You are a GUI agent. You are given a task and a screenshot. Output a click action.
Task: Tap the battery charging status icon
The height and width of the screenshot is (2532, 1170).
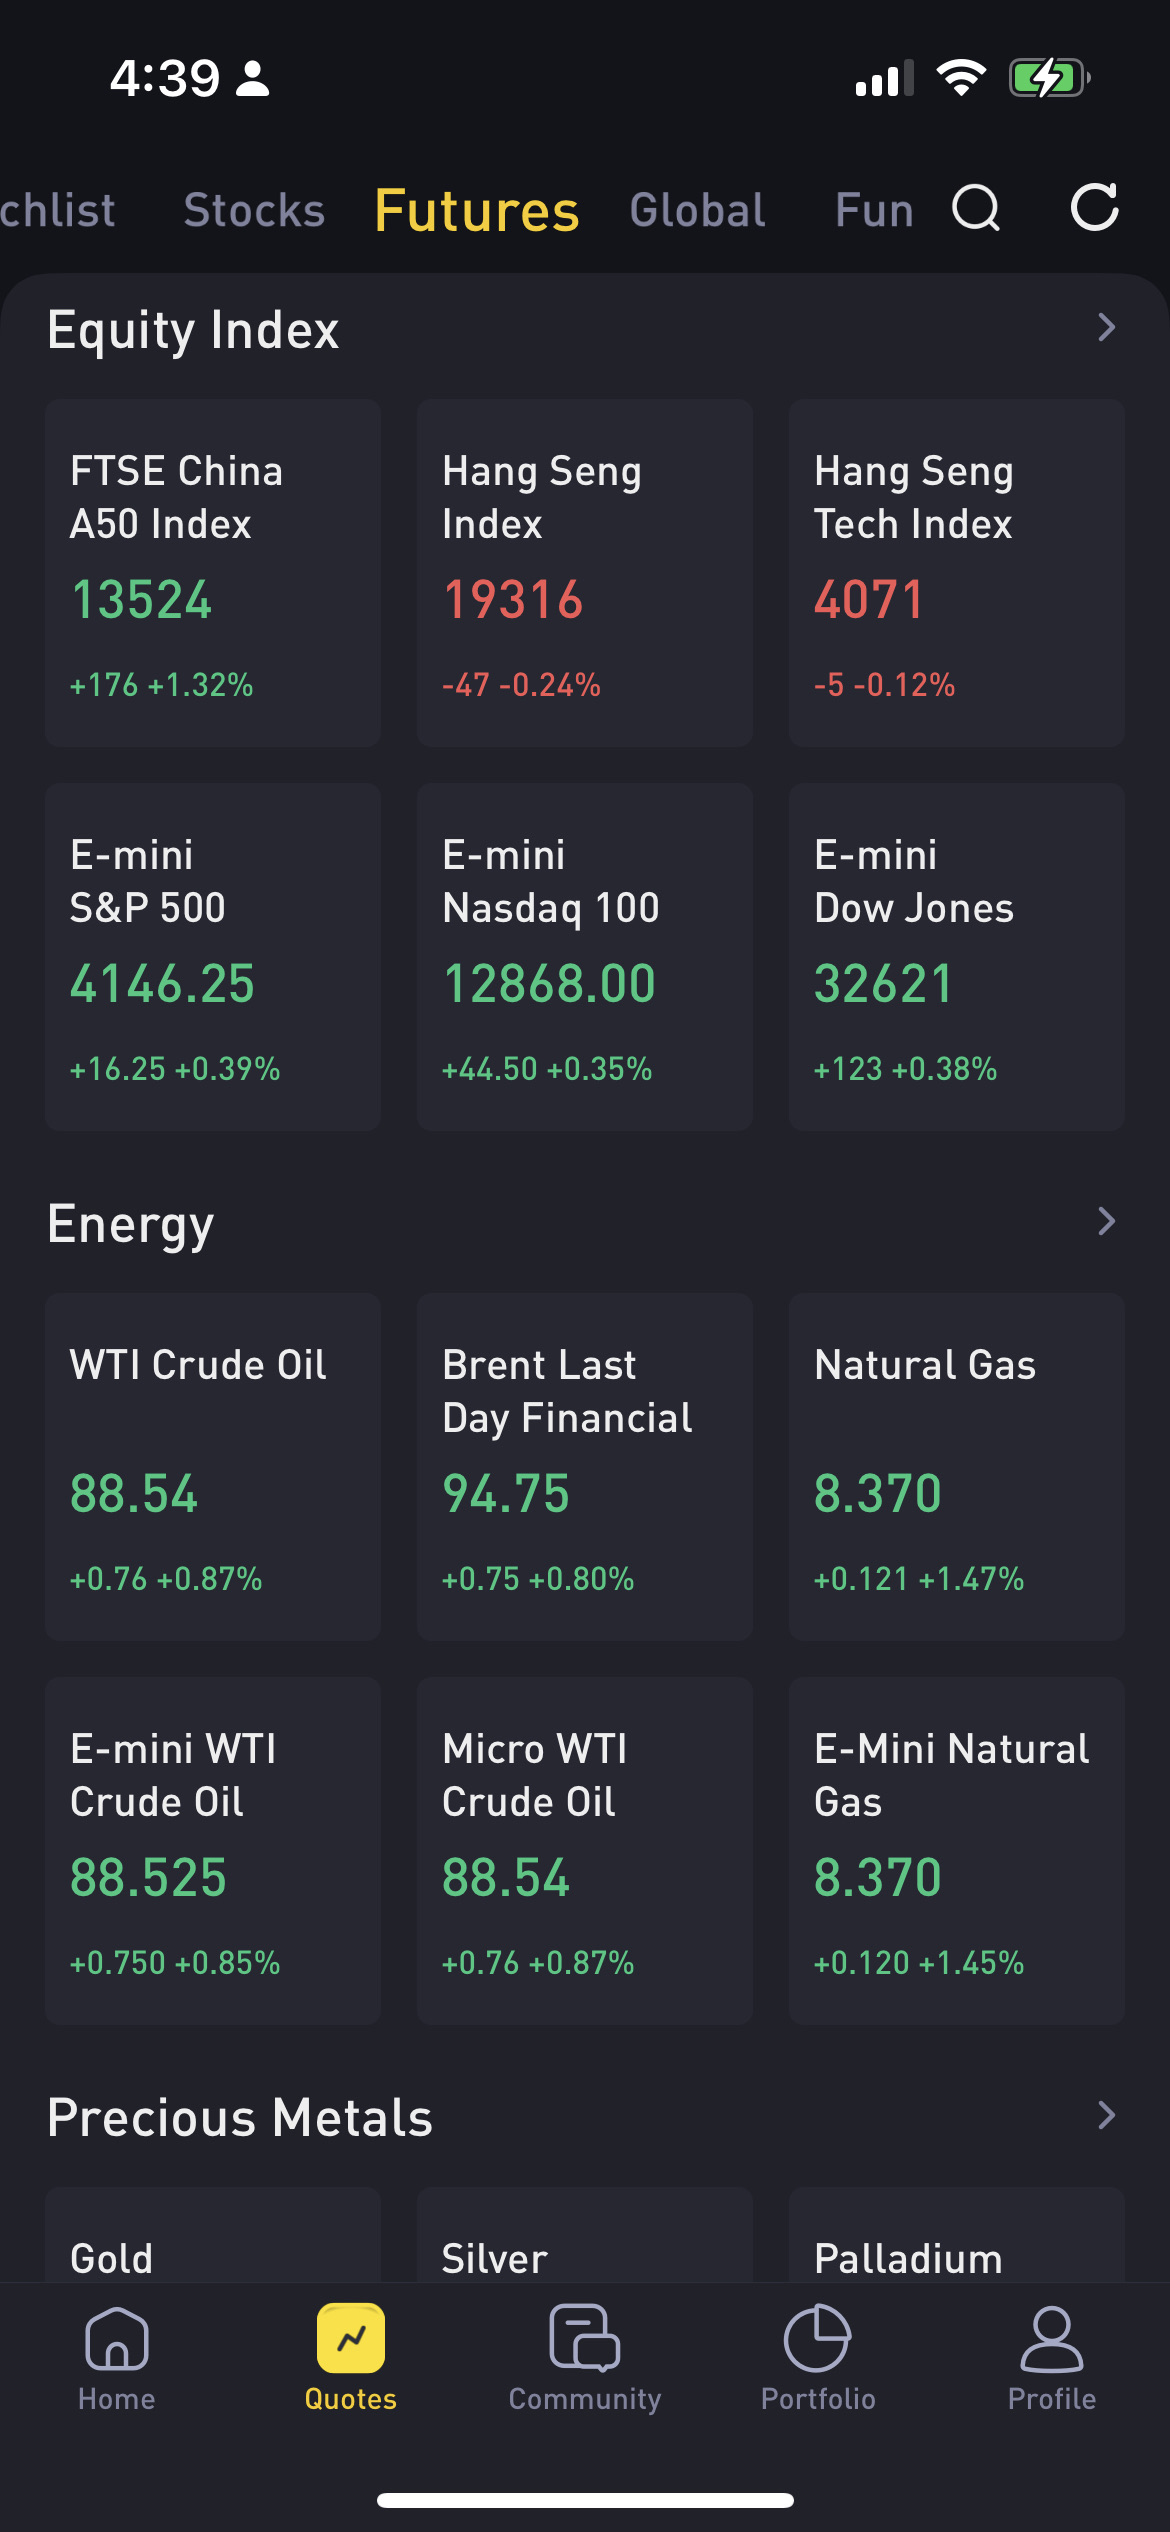click(1048, 78)
